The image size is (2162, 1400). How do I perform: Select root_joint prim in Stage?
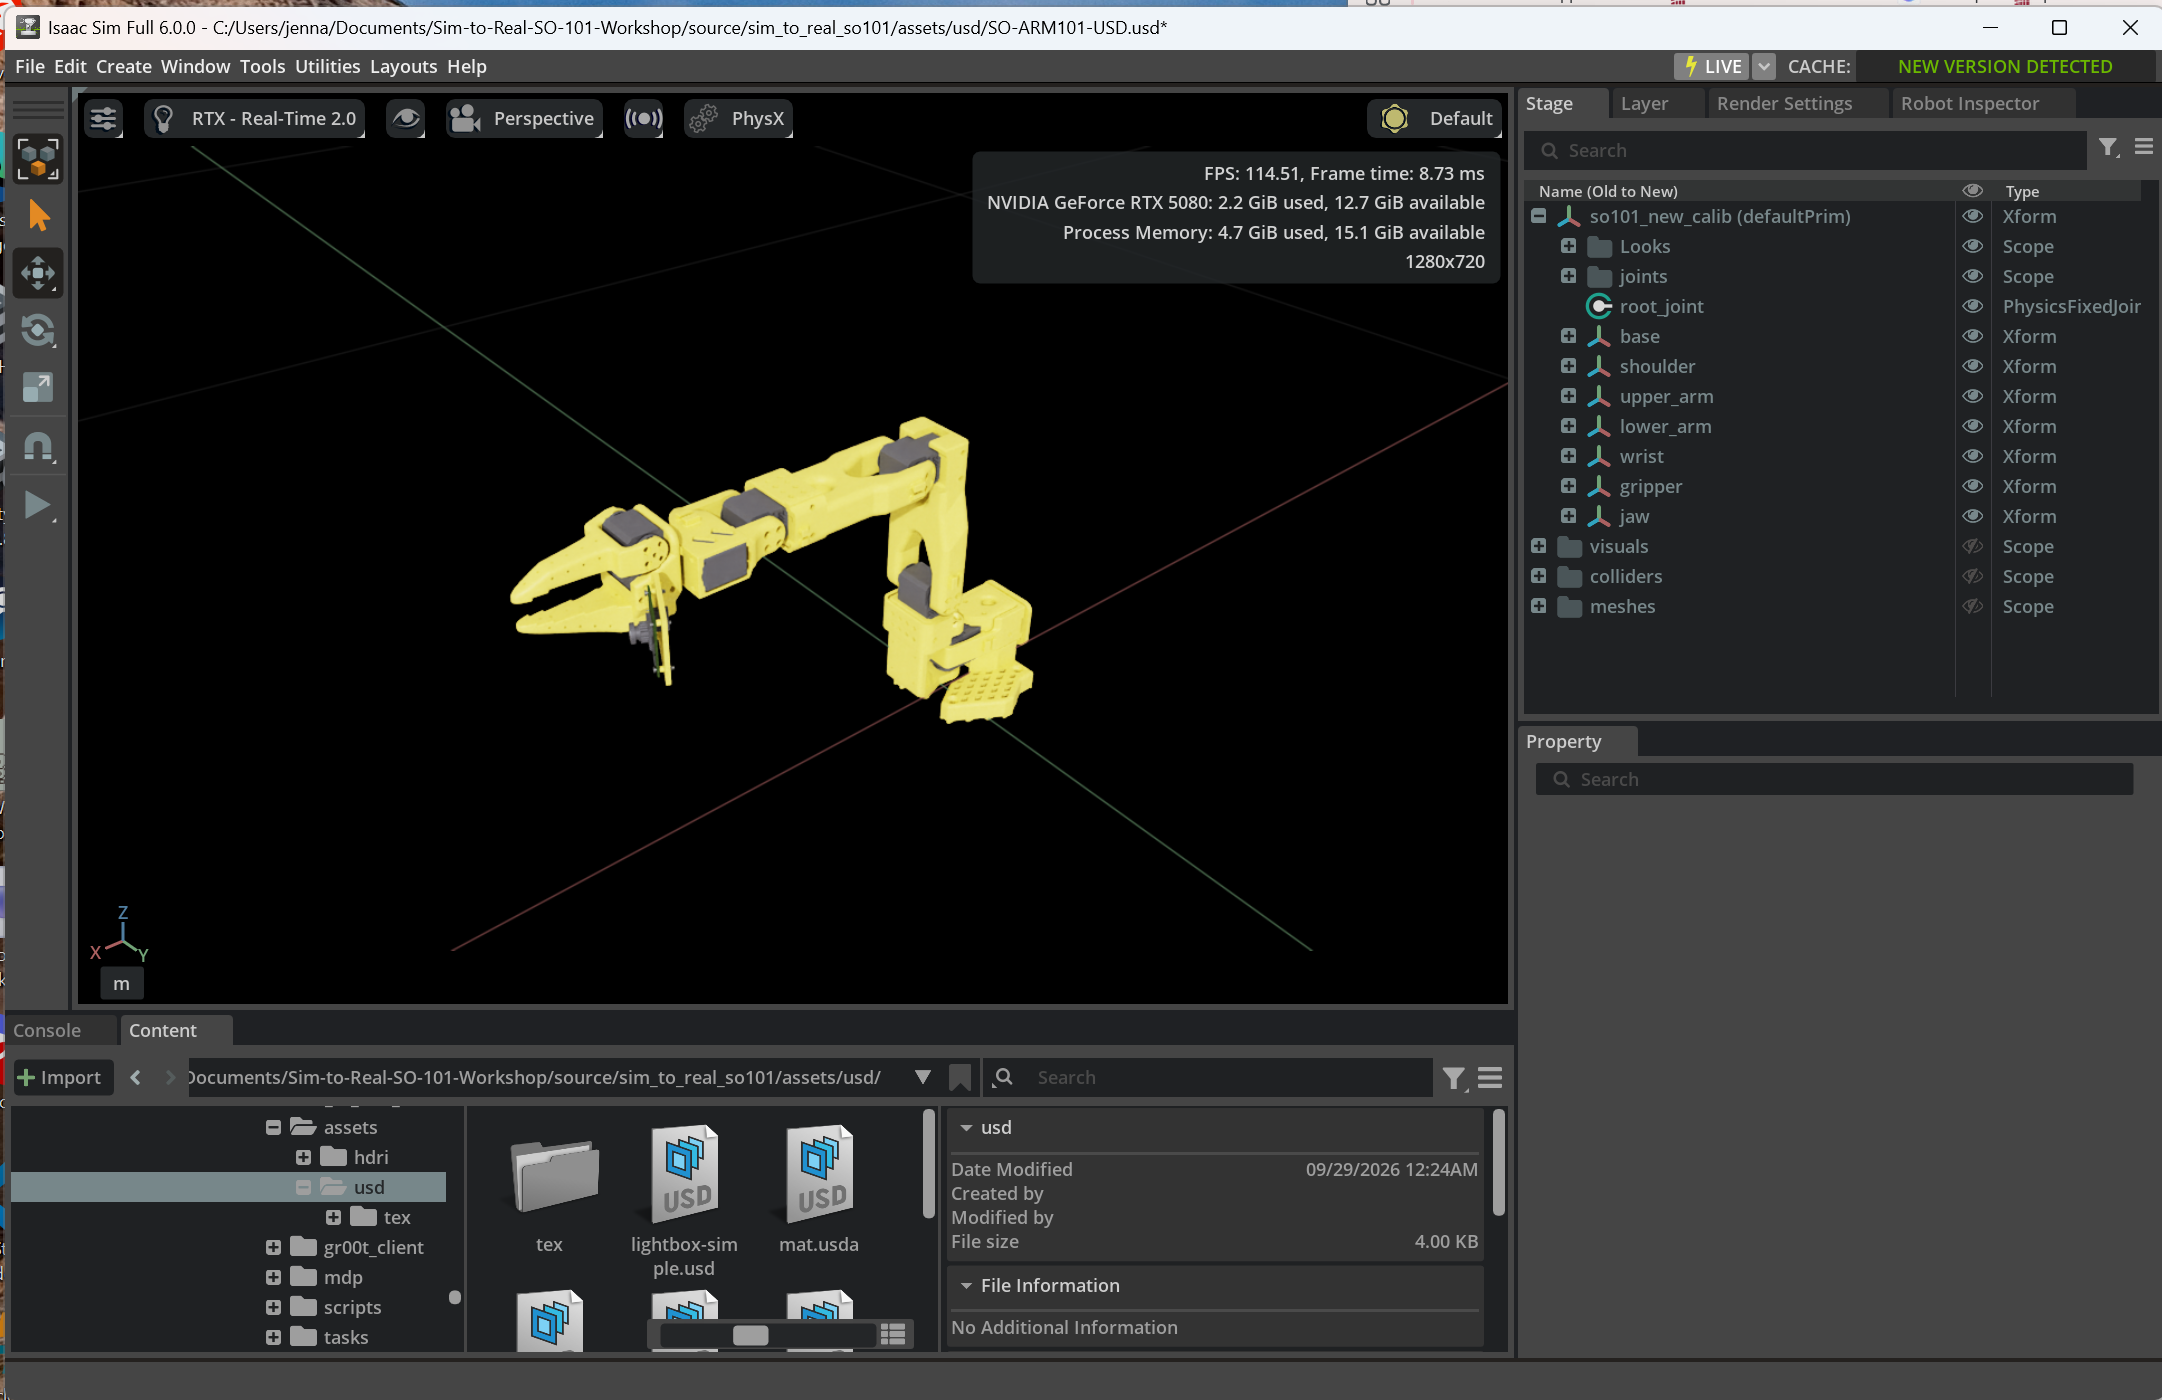[x=1661, y=307]
